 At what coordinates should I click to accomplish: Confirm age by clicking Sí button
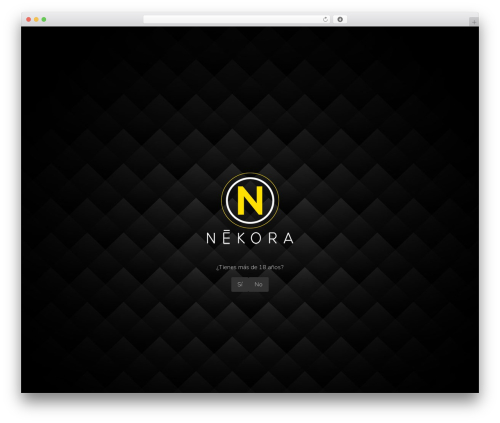coord(240,284)
